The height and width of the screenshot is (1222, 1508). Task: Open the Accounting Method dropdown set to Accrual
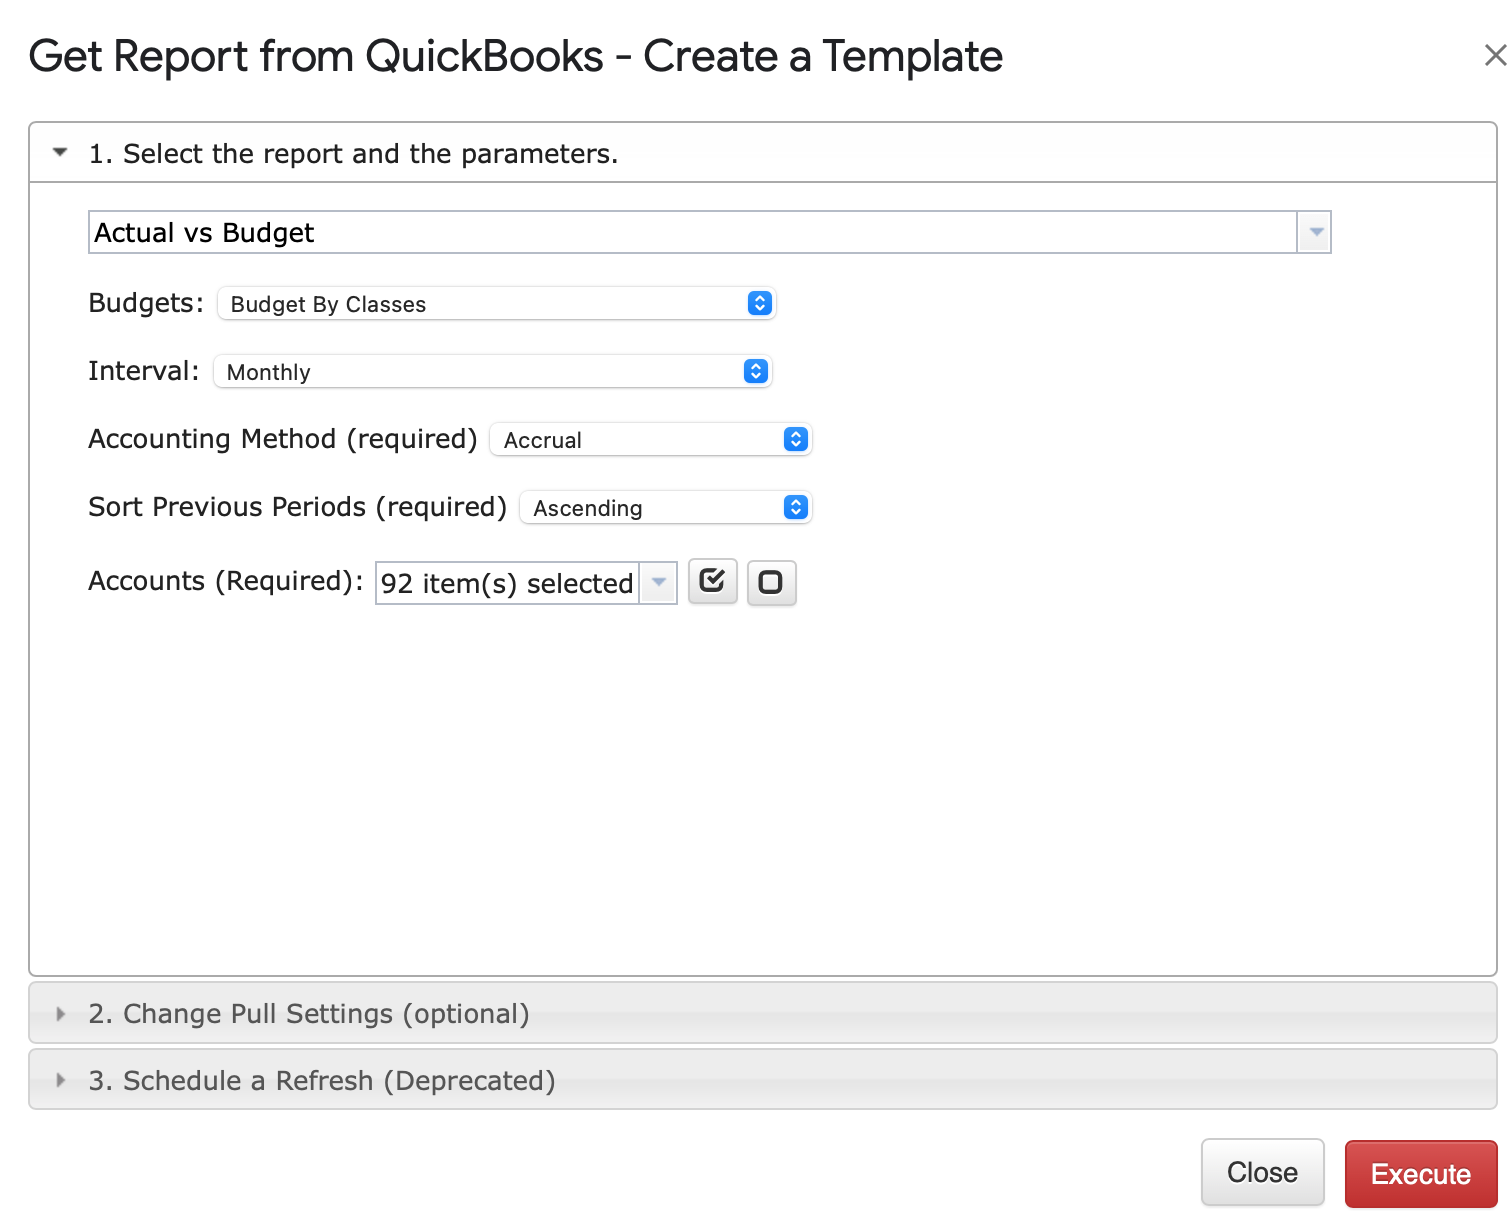coord(651,440)
